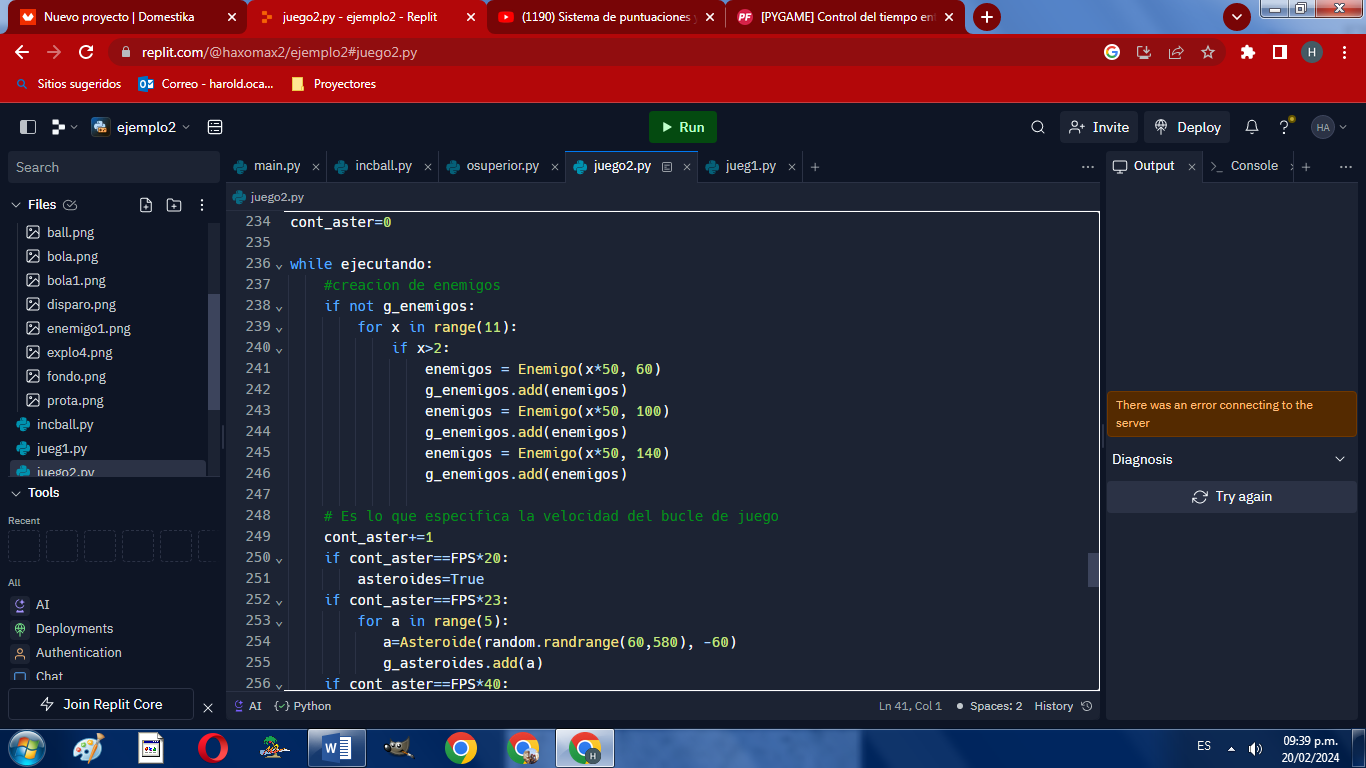Toggle the left sidebar panel icon

28,127
